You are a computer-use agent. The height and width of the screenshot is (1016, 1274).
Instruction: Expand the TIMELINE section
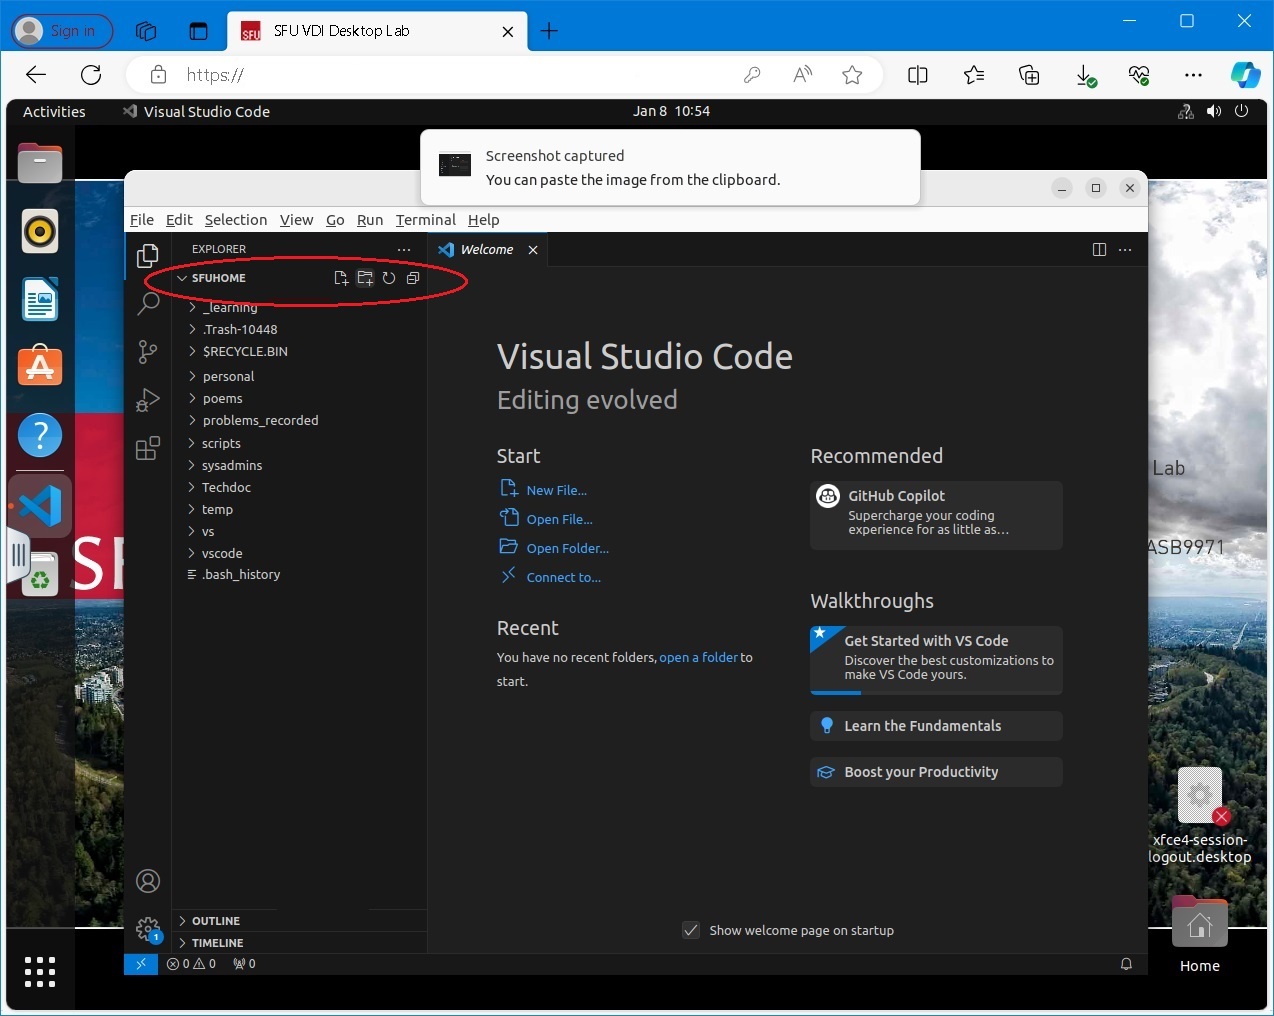point(217,943)
